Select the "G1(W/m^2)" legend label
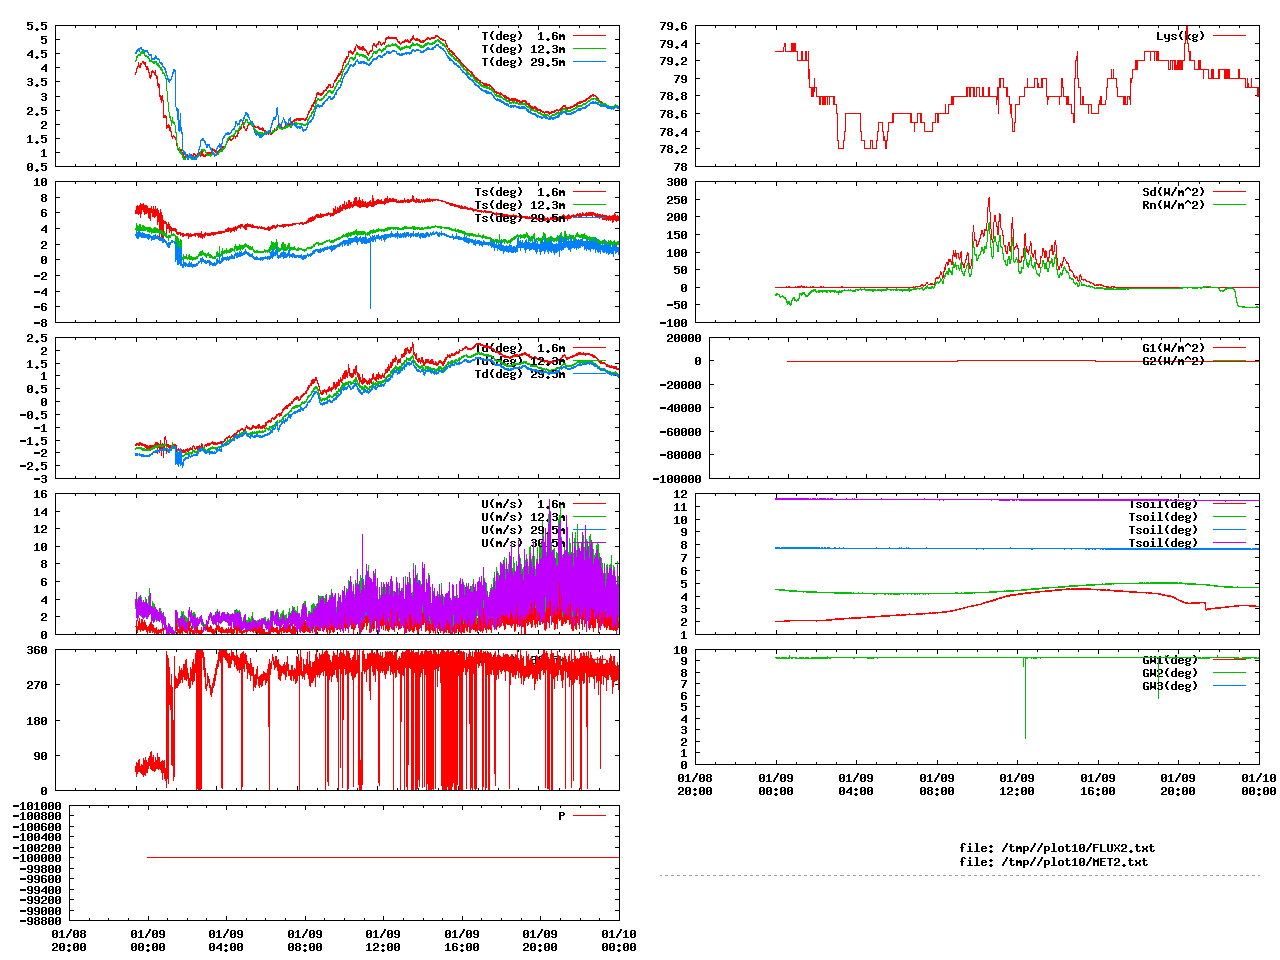This screenshot has width=1280, height=960. click(1174, 348)
